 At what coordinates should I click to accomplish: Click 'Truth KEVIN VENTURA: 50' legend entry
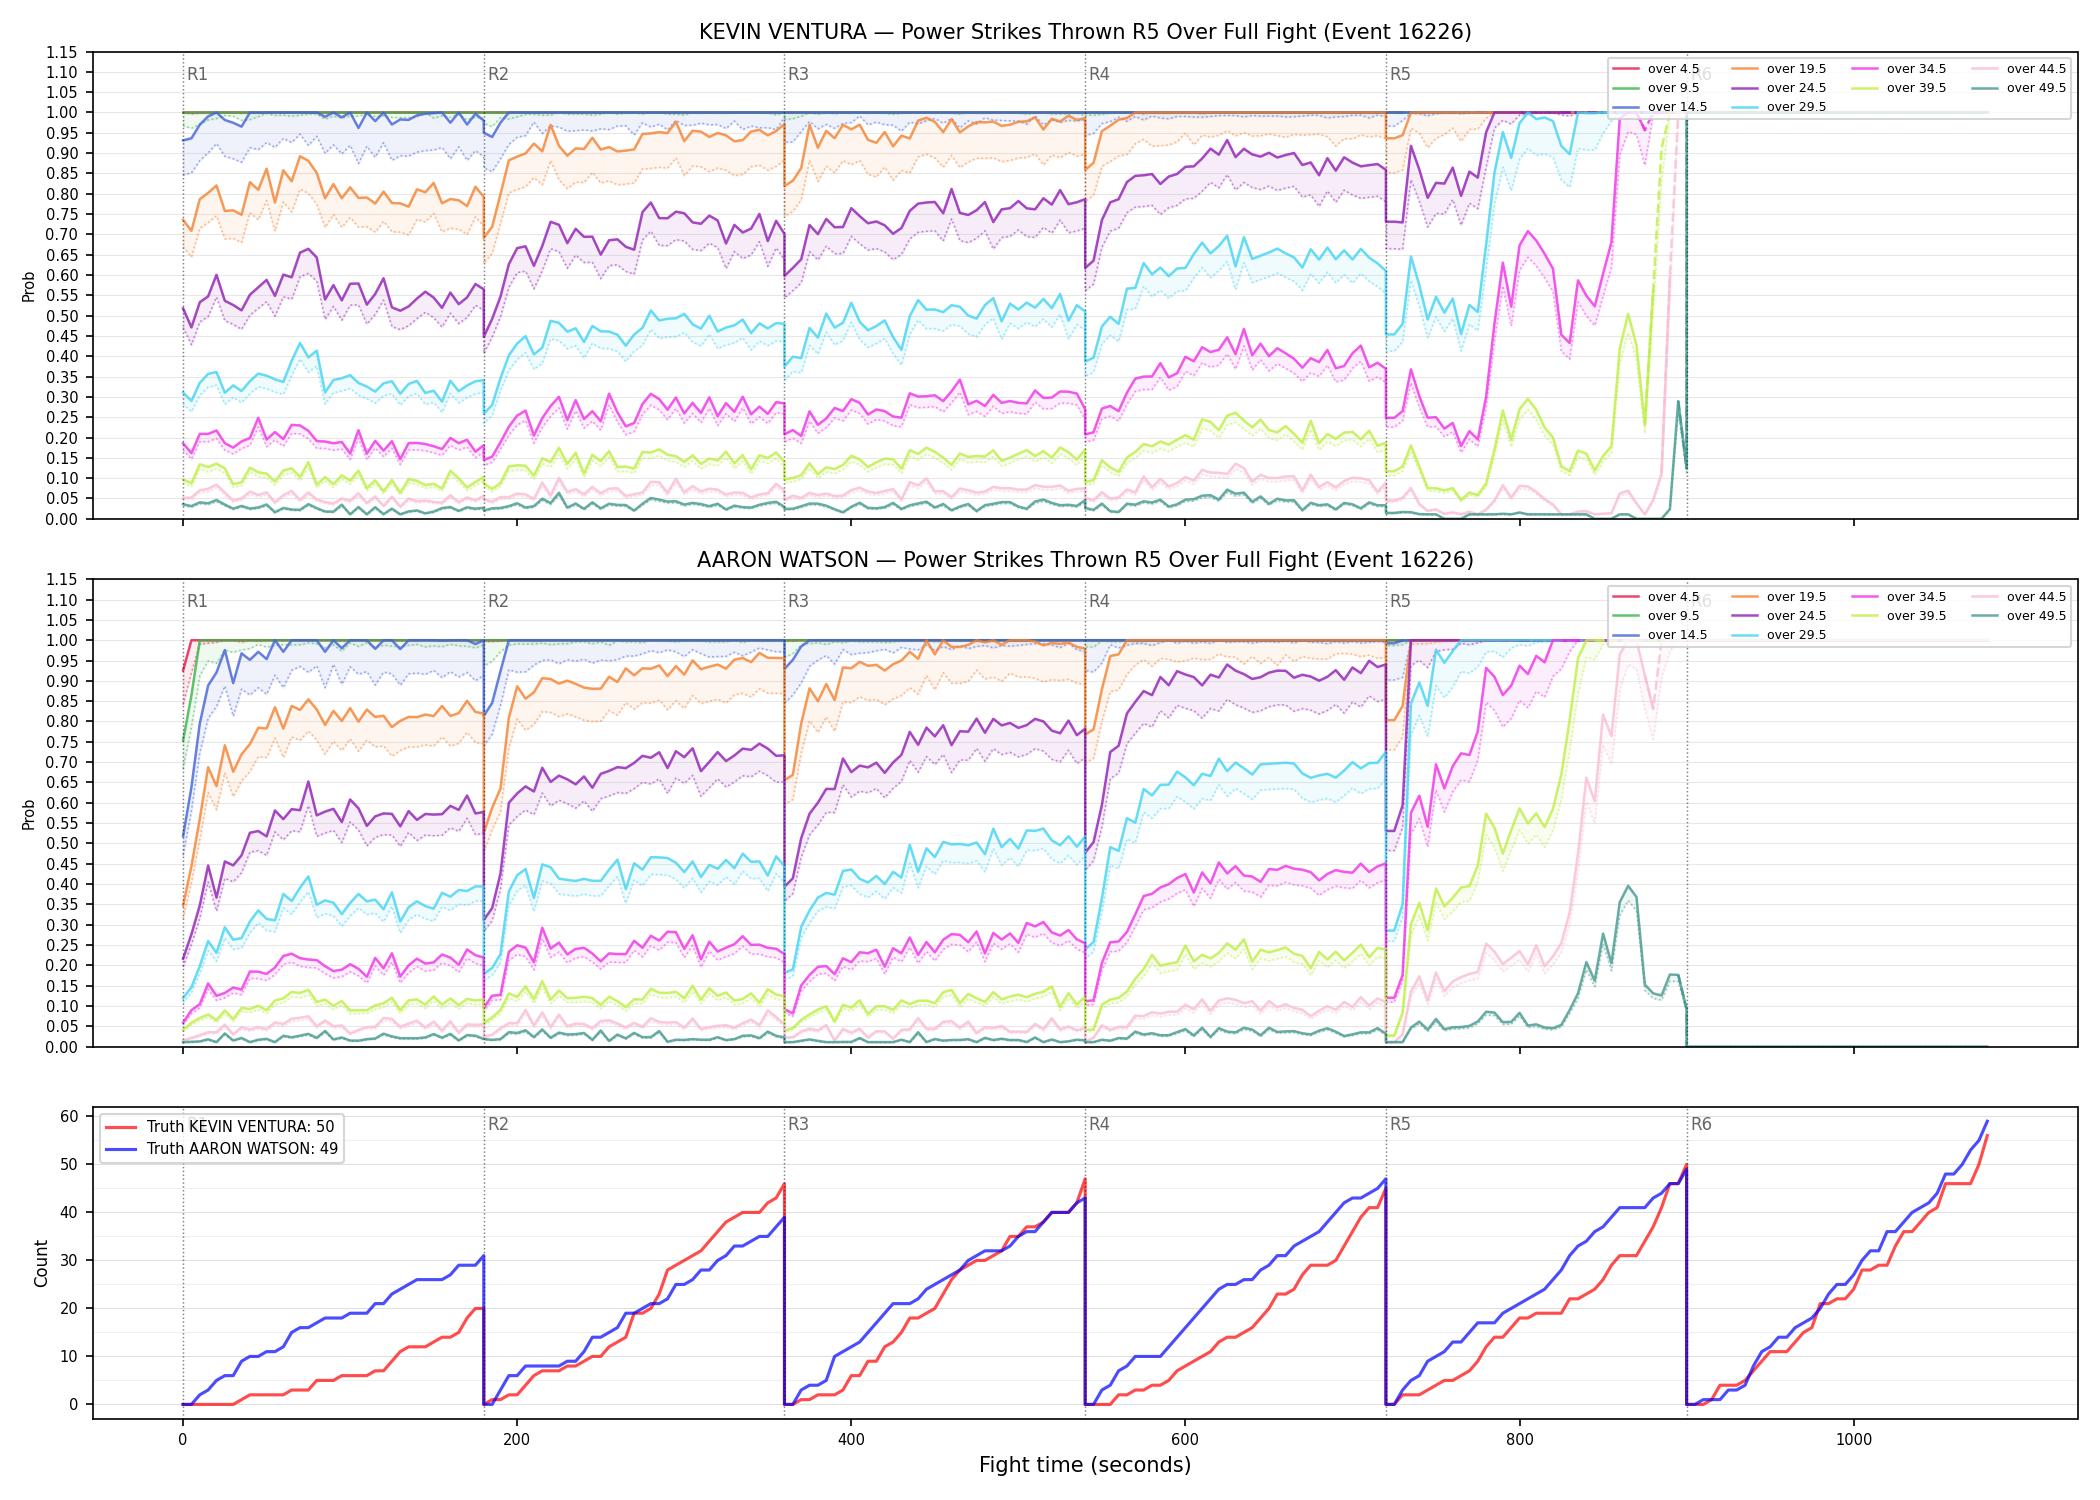(x=240, y=1127)
